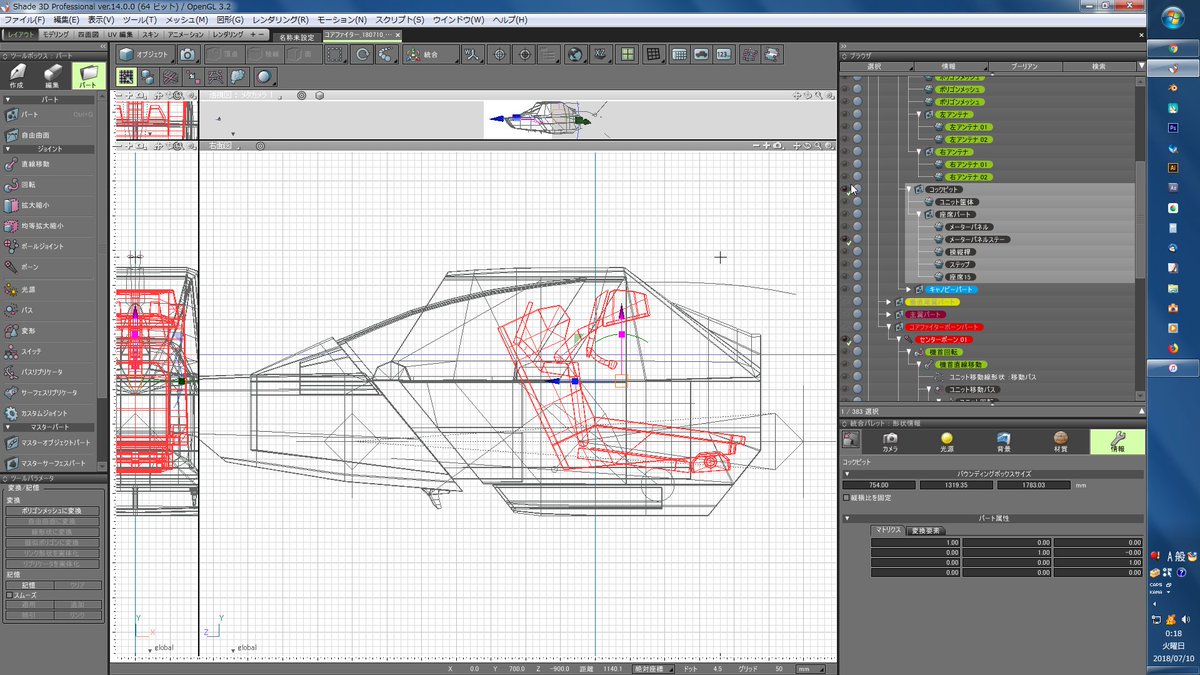Viewport: 1200px width, 675px height.
Task: Toggle the スムーズ checkbox
Action: (x=9, y=594)
